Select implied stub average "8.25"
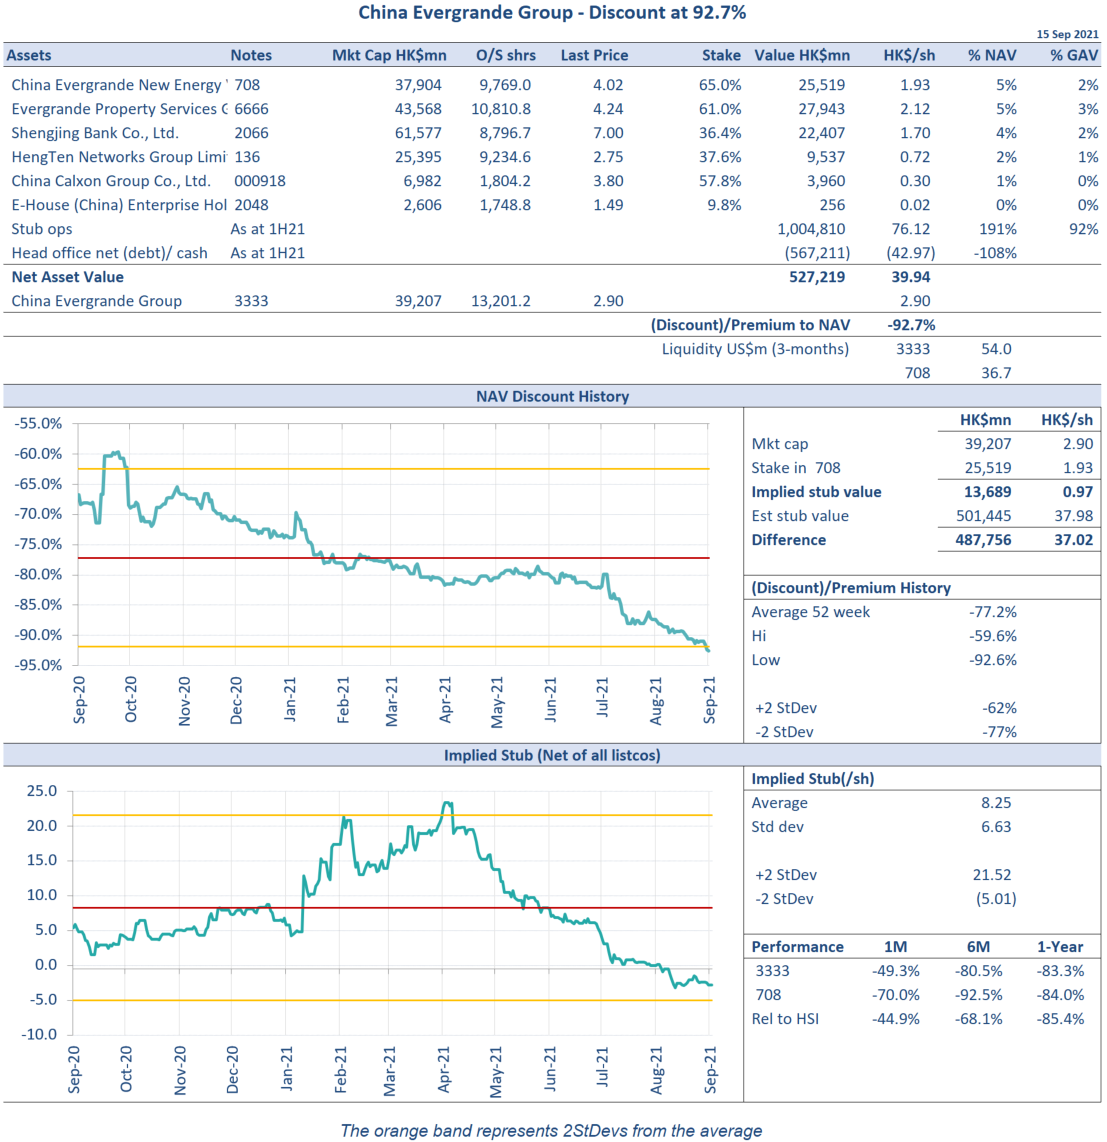The image size is (1107, 1142). pos(996,803)
